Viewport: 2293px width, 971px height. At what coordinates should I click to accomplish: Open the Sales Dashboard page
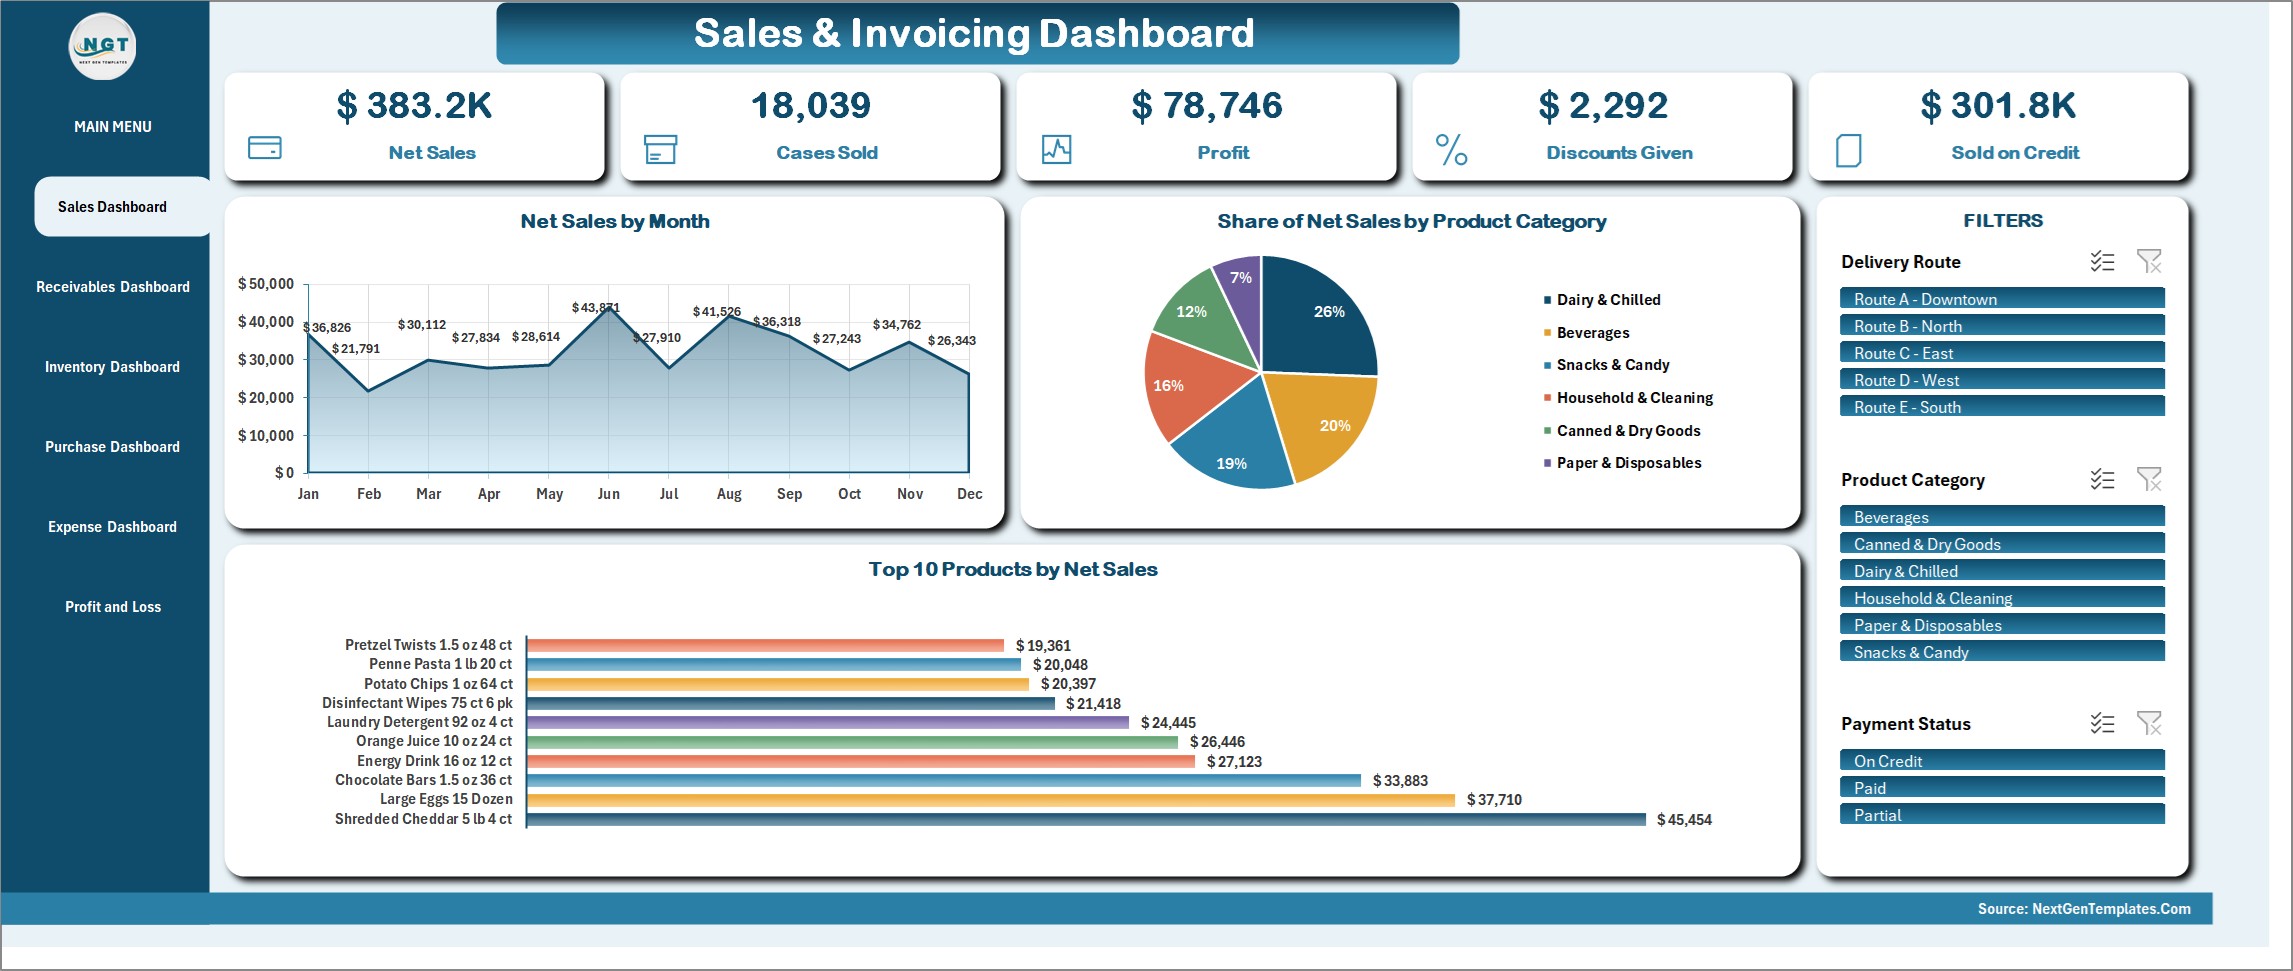point(122,207)
